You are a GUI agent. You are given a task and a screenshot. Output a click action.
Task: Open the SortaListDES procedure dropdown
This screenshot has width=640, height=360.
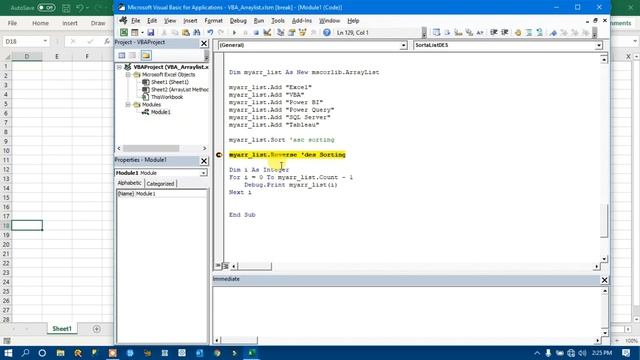pos(598,45)
